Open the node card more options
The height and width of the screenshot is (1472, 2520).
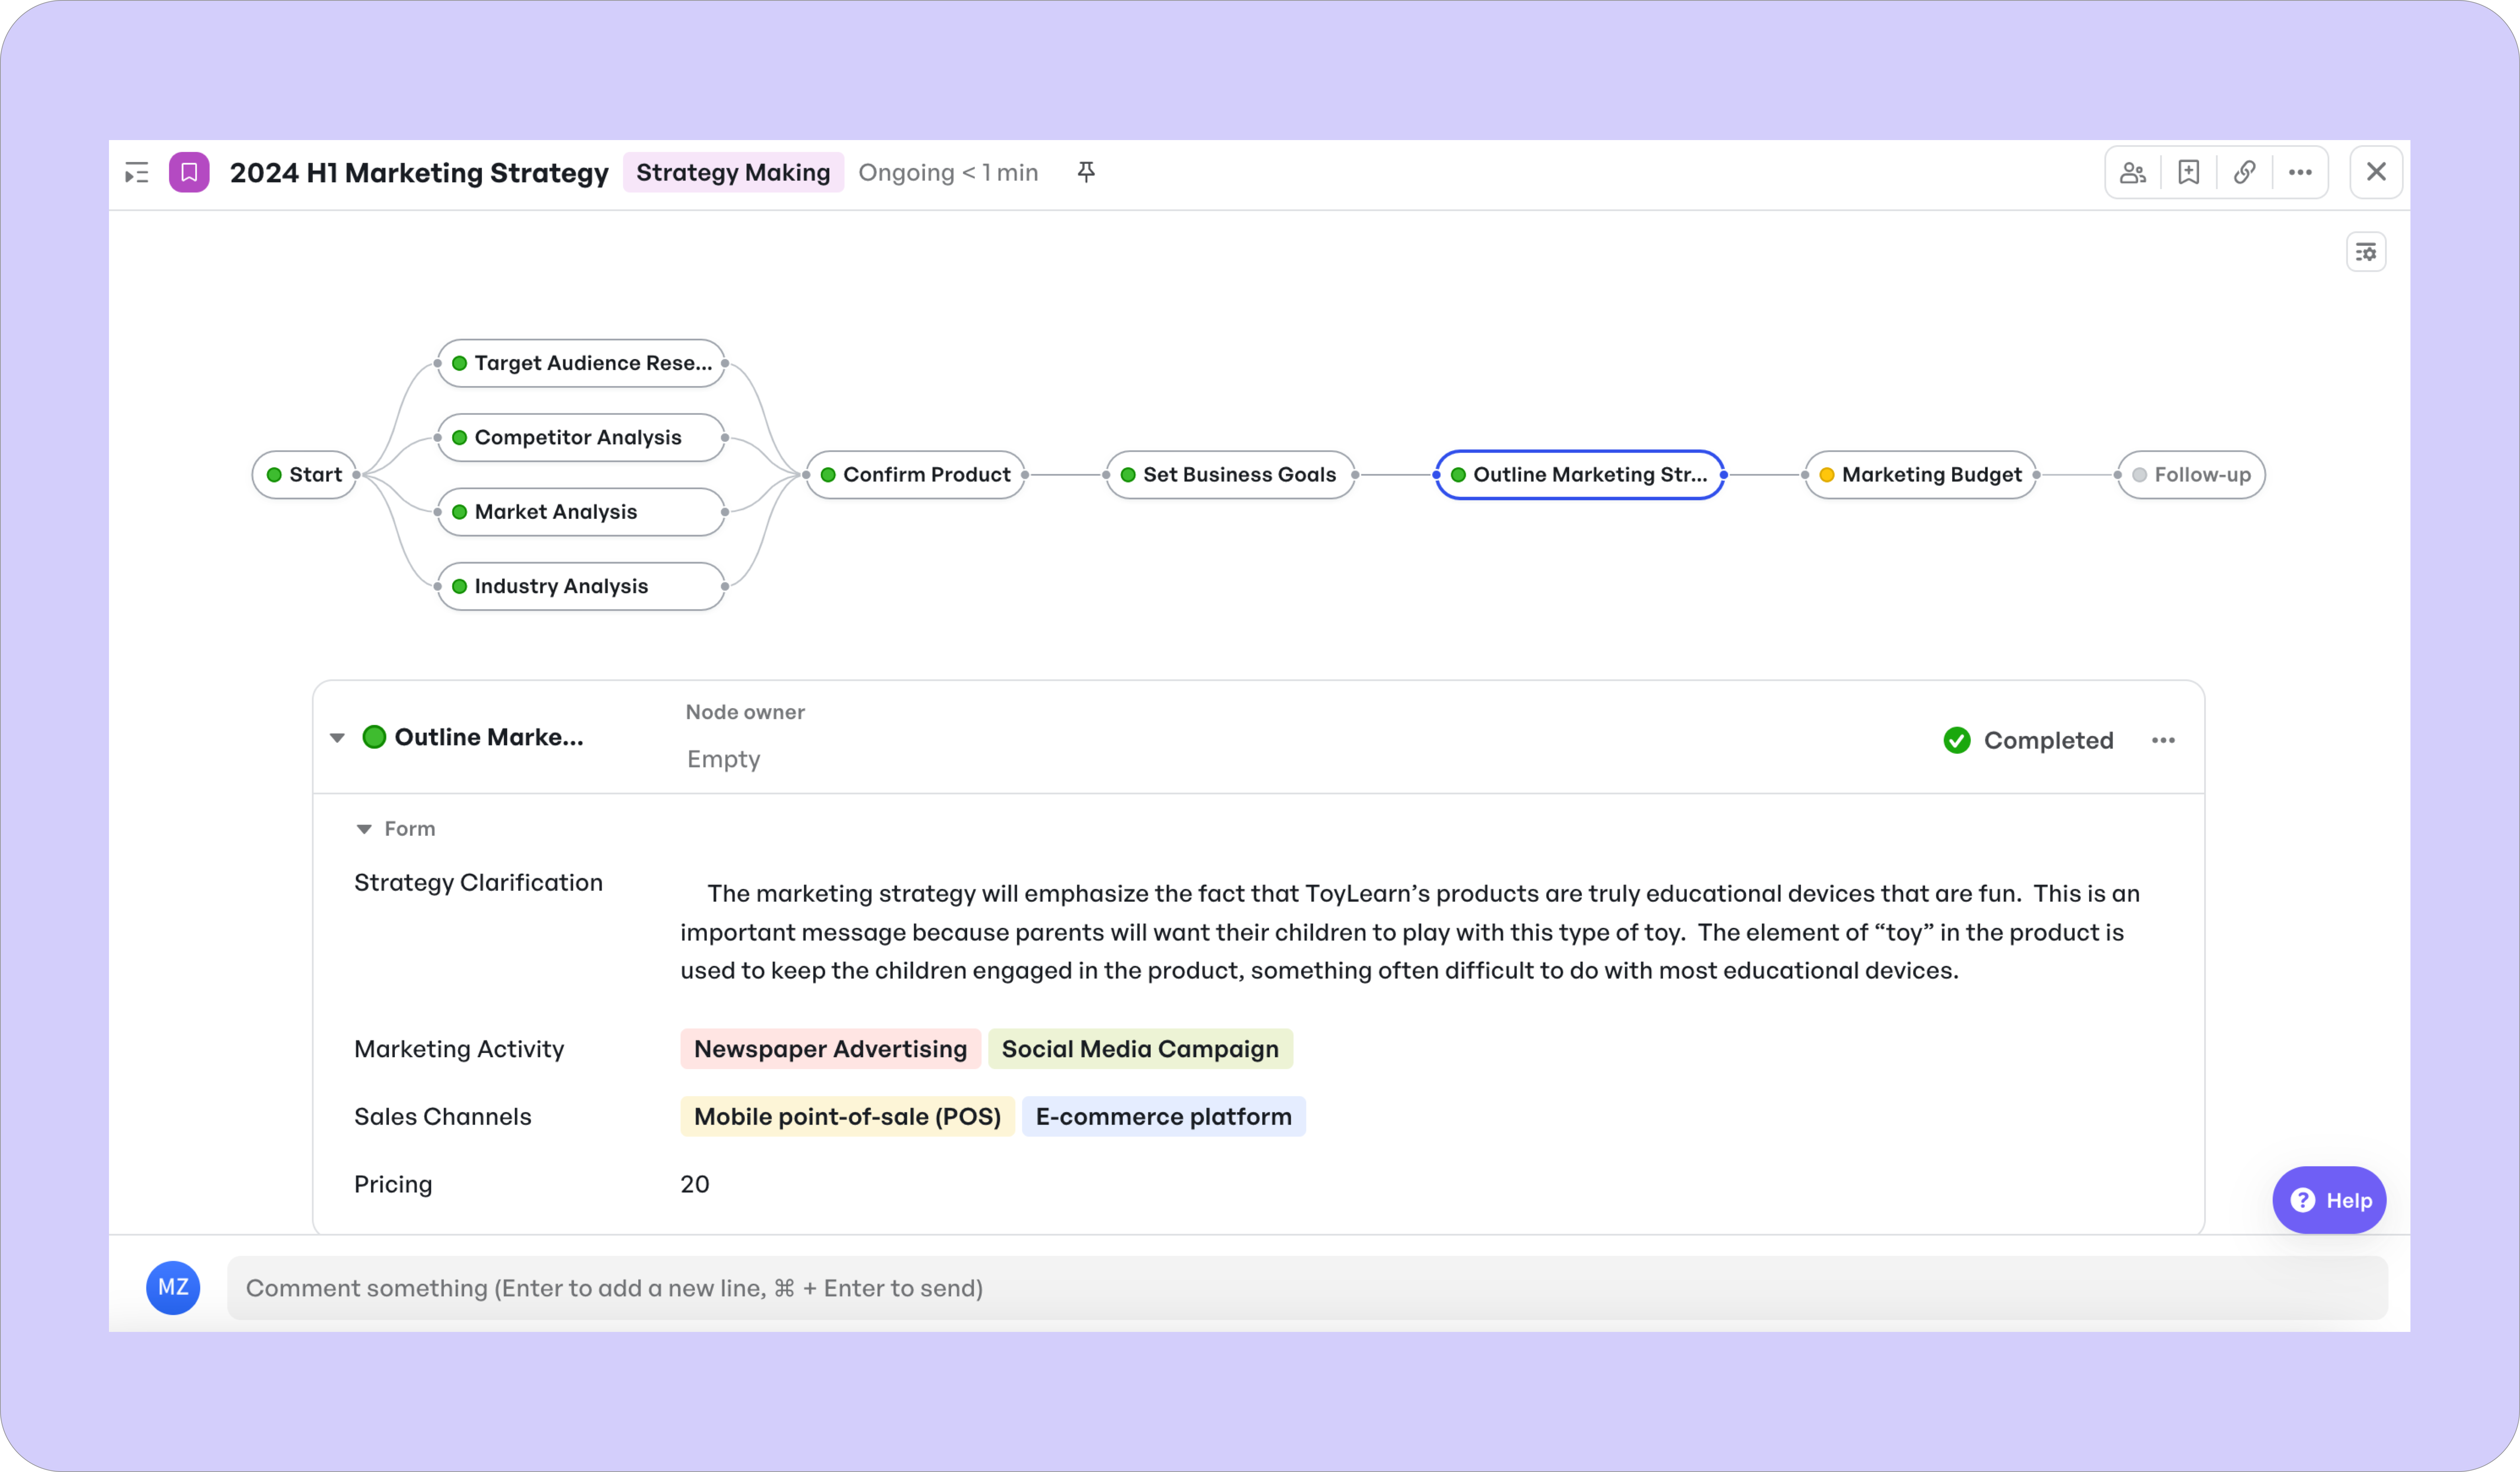tap(2163, 740)
